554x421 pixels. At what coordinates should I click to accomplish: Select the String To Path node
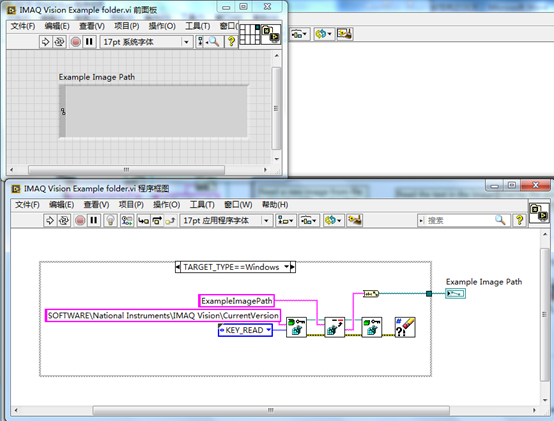tap(371, 293)
